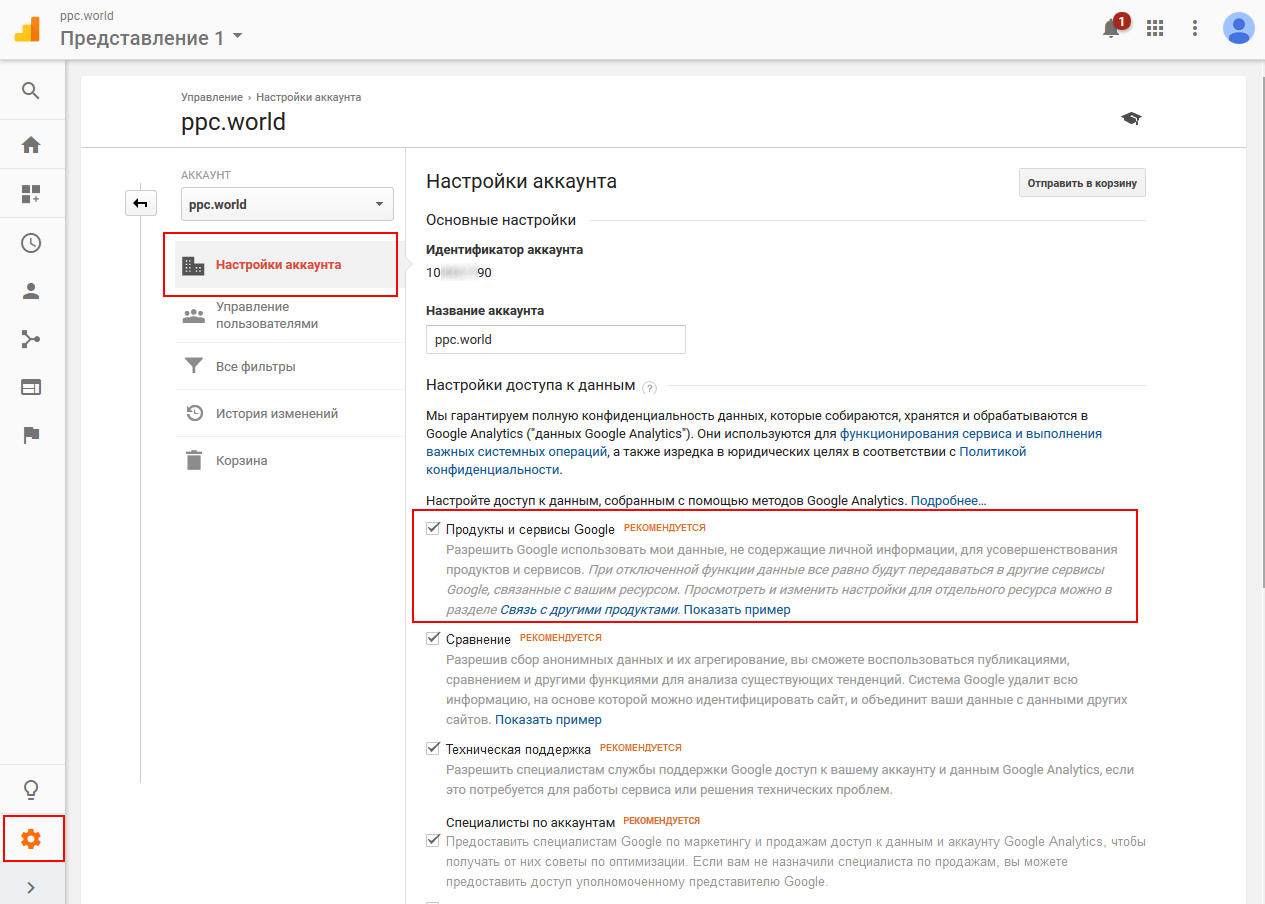Toggle Продукты и сервисы Google checkbox

click(x=433, y=528)
